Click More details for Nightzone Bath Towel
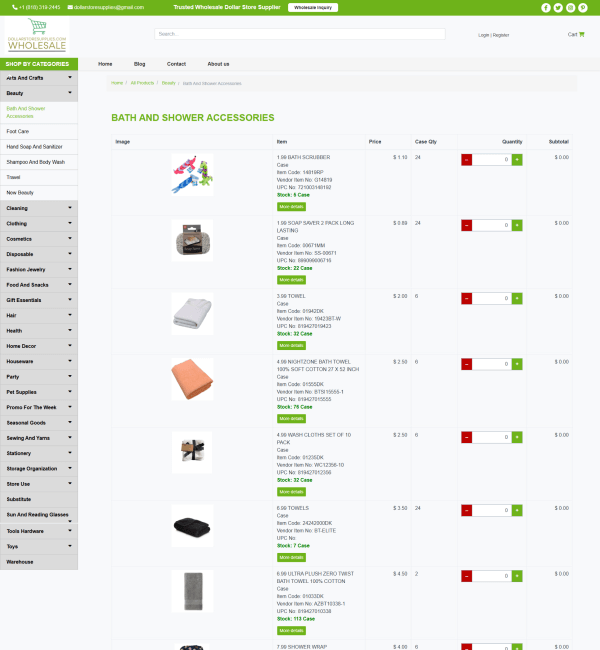The width and height of the screenshot is (600, 650). click(x=291, y=417)
